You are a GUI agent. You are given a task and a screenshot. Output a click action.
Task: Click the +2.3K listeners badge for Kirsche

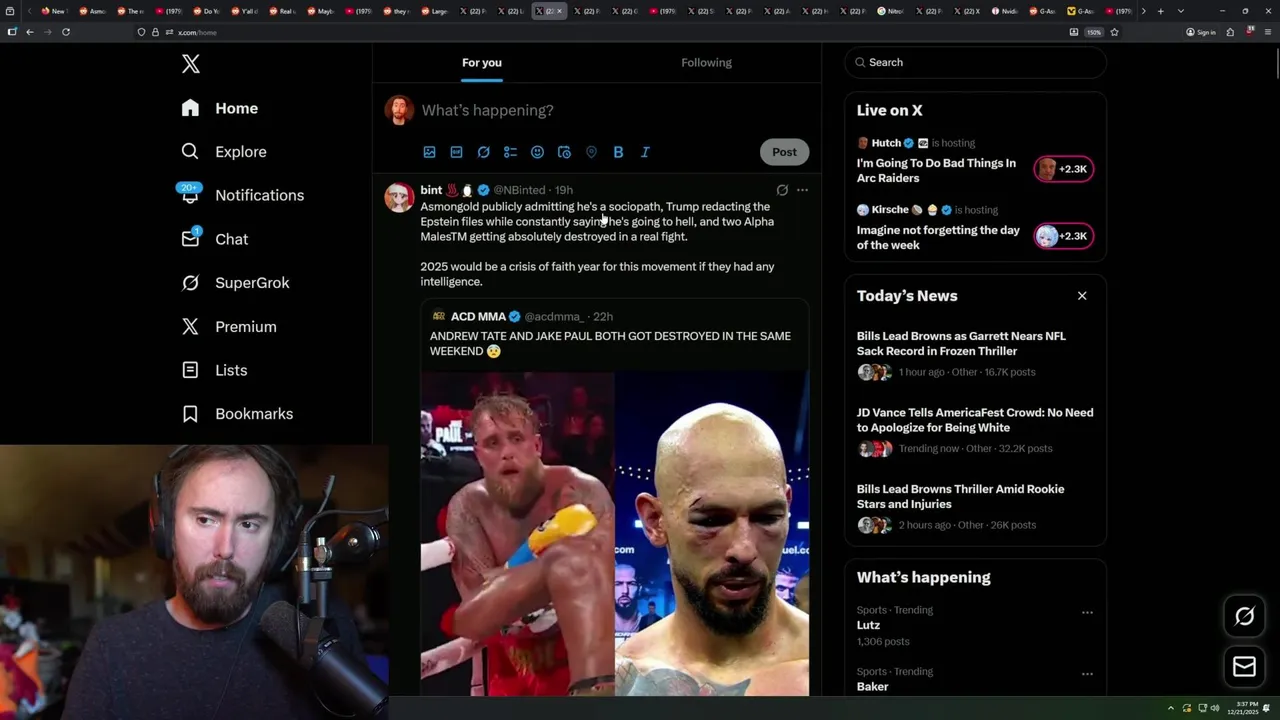tap(1064, 236)
